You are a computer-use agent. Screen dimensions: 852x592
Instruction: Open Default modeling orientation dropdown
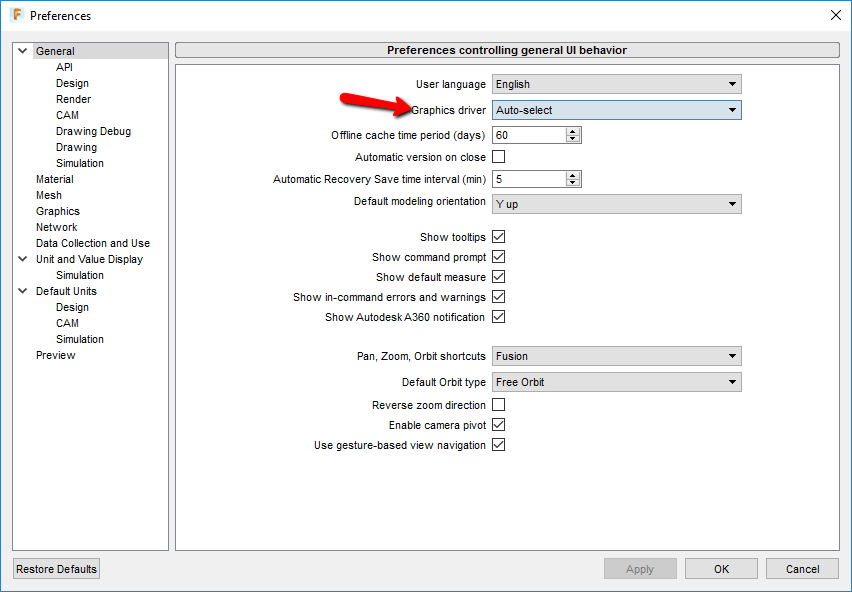click(617, 204)
